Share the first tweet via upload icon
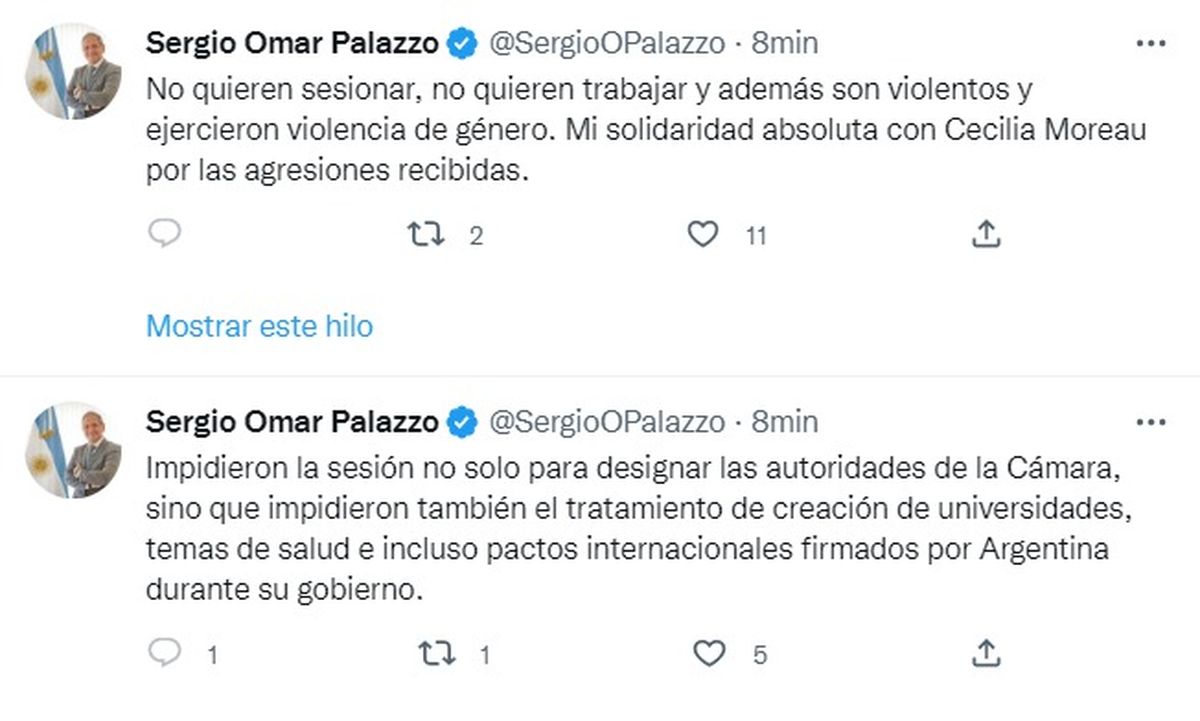This screenshot has height=721, width=1200. pyautogui.click(x=986, y=235)
